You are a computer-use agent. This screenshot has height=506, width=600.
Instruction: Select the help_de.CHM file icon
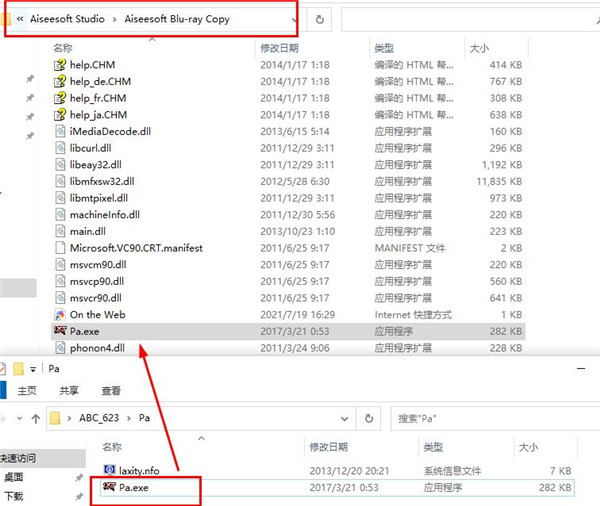60,82
